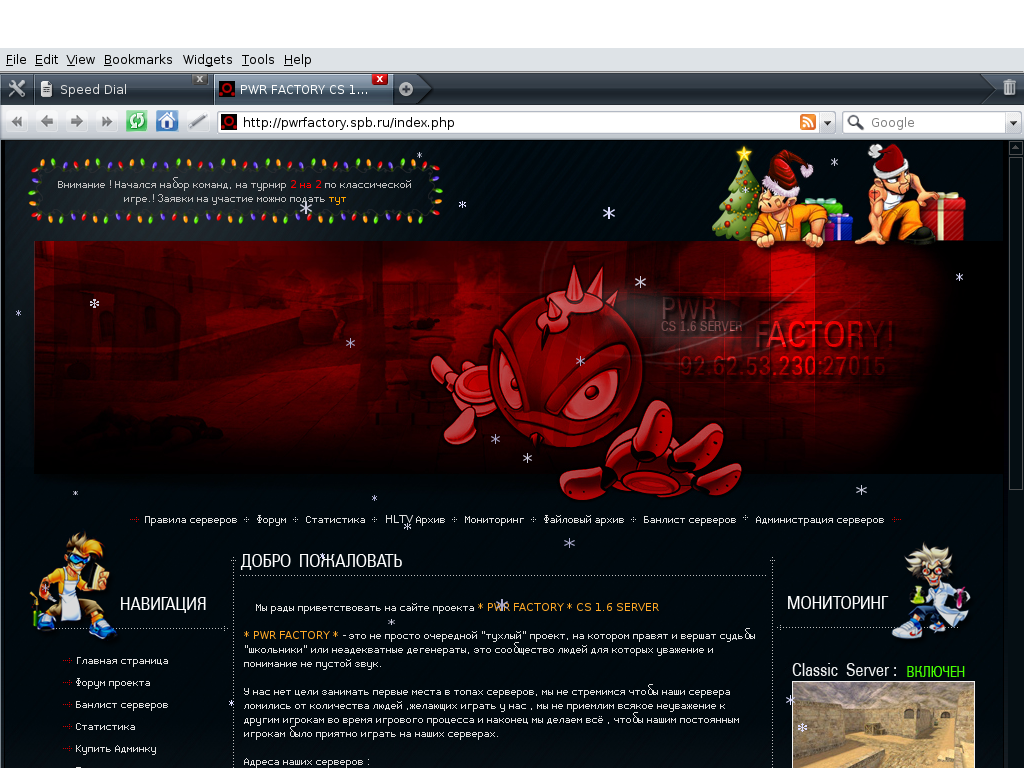Open the closed tabs trash icon

click(1009, 88)
